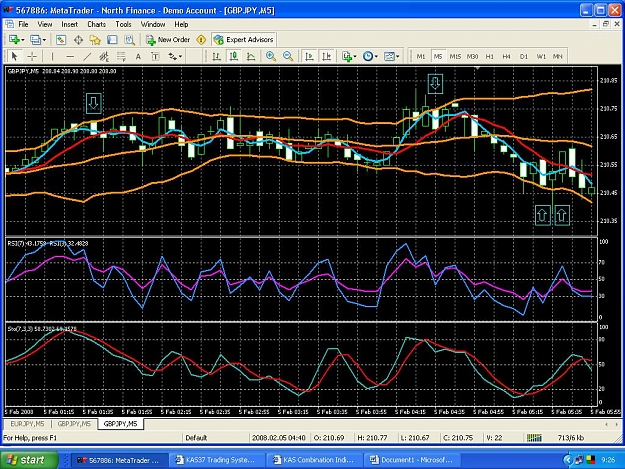Open the Tools menu
Screen dimensions: 625x469
pos(123,24)
